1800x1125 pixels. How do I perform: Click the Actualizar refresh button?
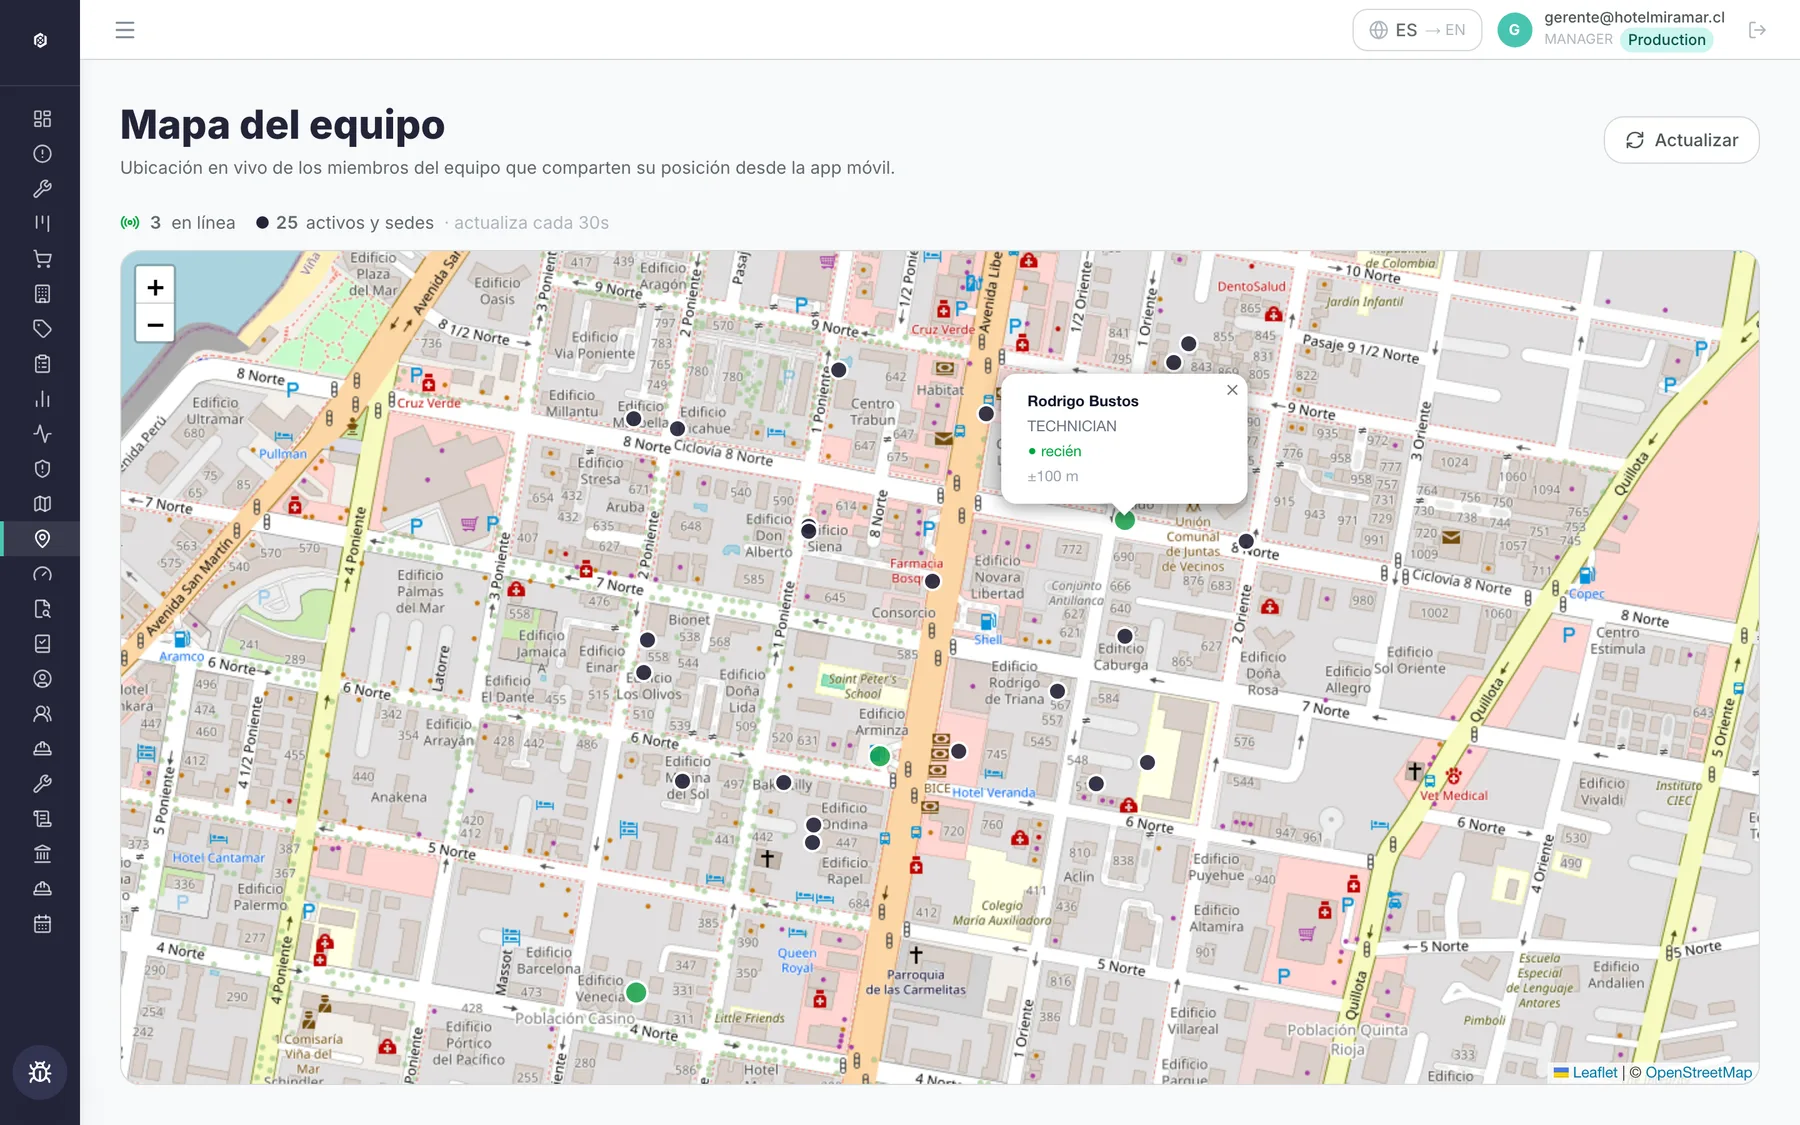click(1681, 140)
